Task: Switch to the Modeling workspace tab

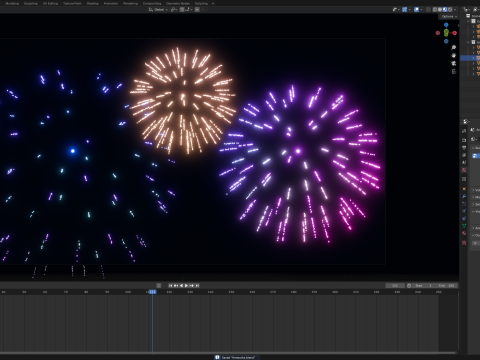Action: pos(12,3)
